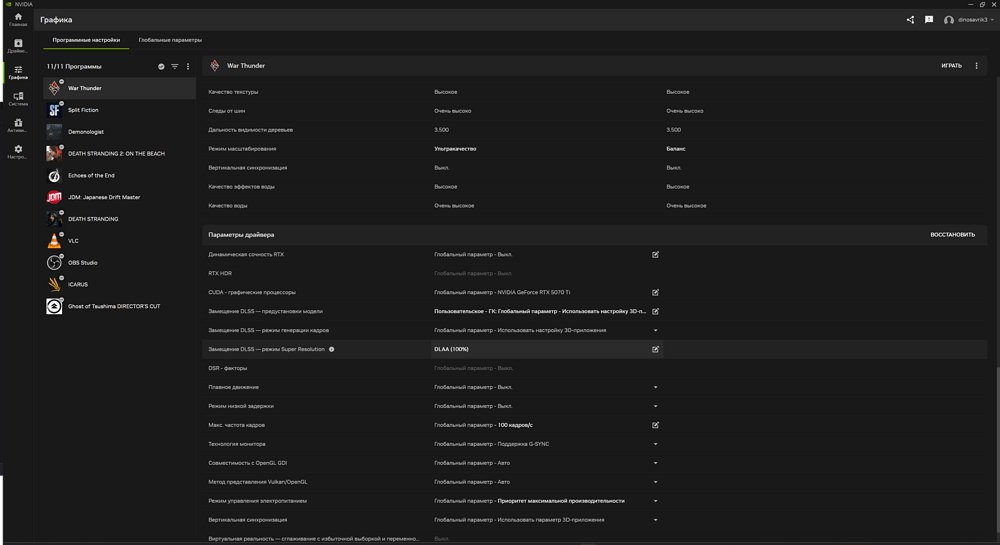Open the feedback notification icon
The width and height of the screenshot is (1000, 545).
(x=929, y=20)
